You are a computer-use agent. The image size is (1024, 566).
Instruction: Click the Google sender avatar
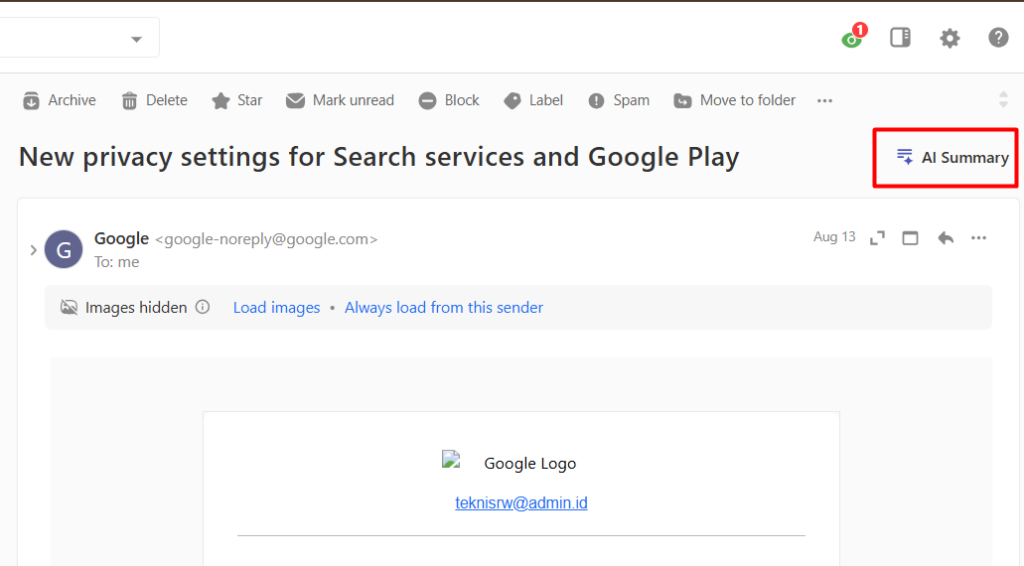pos(63,249)
